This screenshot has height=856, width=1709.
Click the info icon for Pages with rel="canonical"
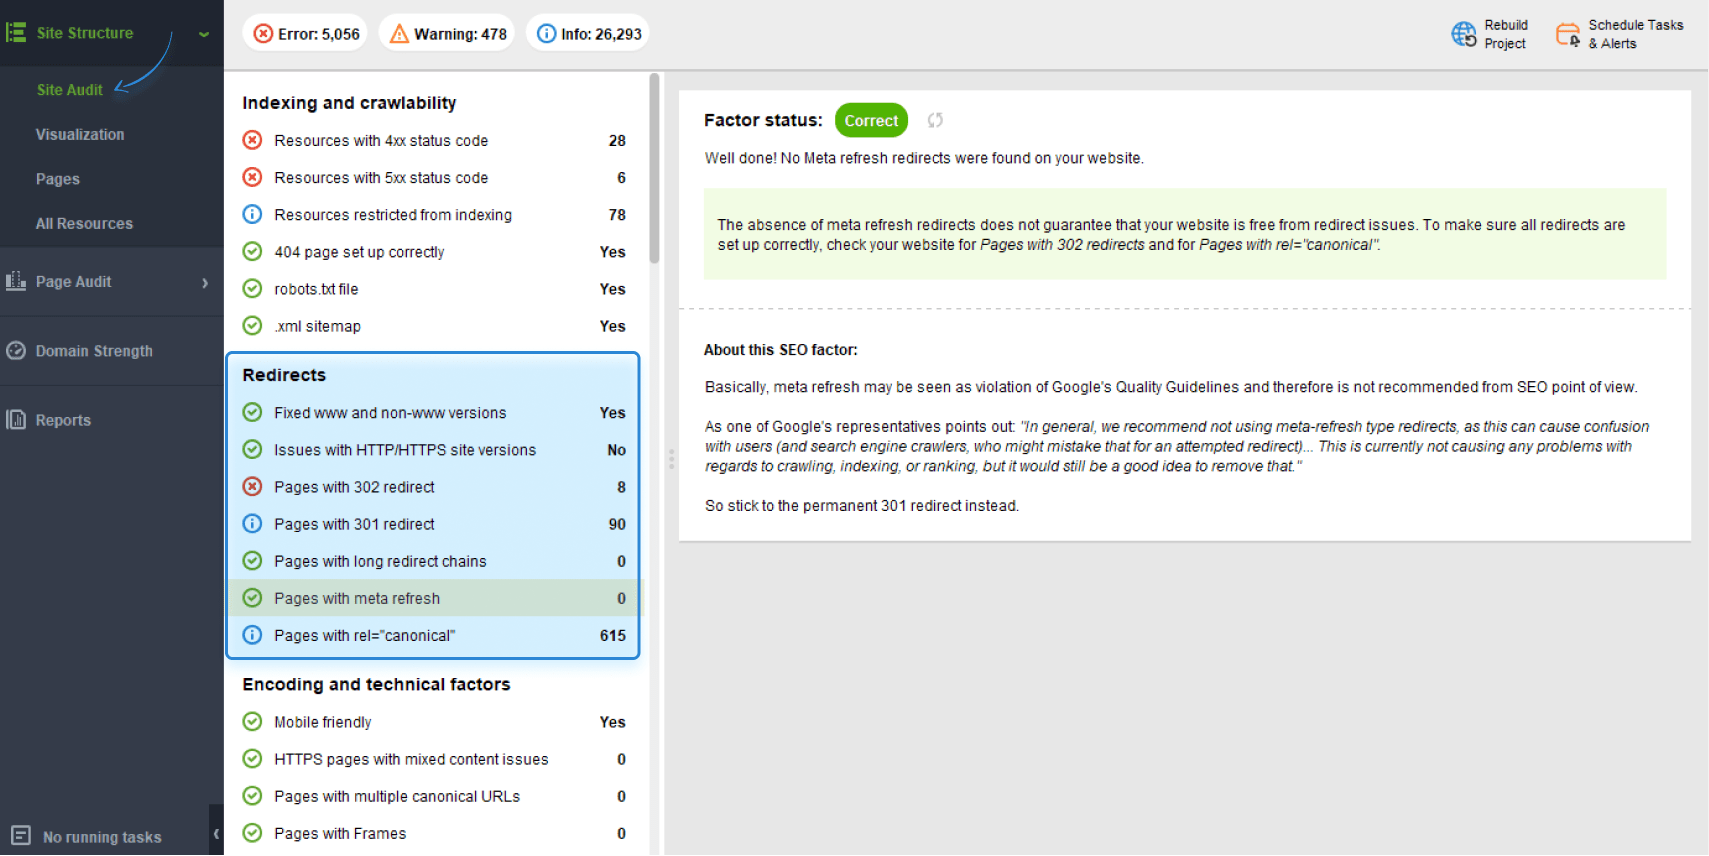[252, 634]
